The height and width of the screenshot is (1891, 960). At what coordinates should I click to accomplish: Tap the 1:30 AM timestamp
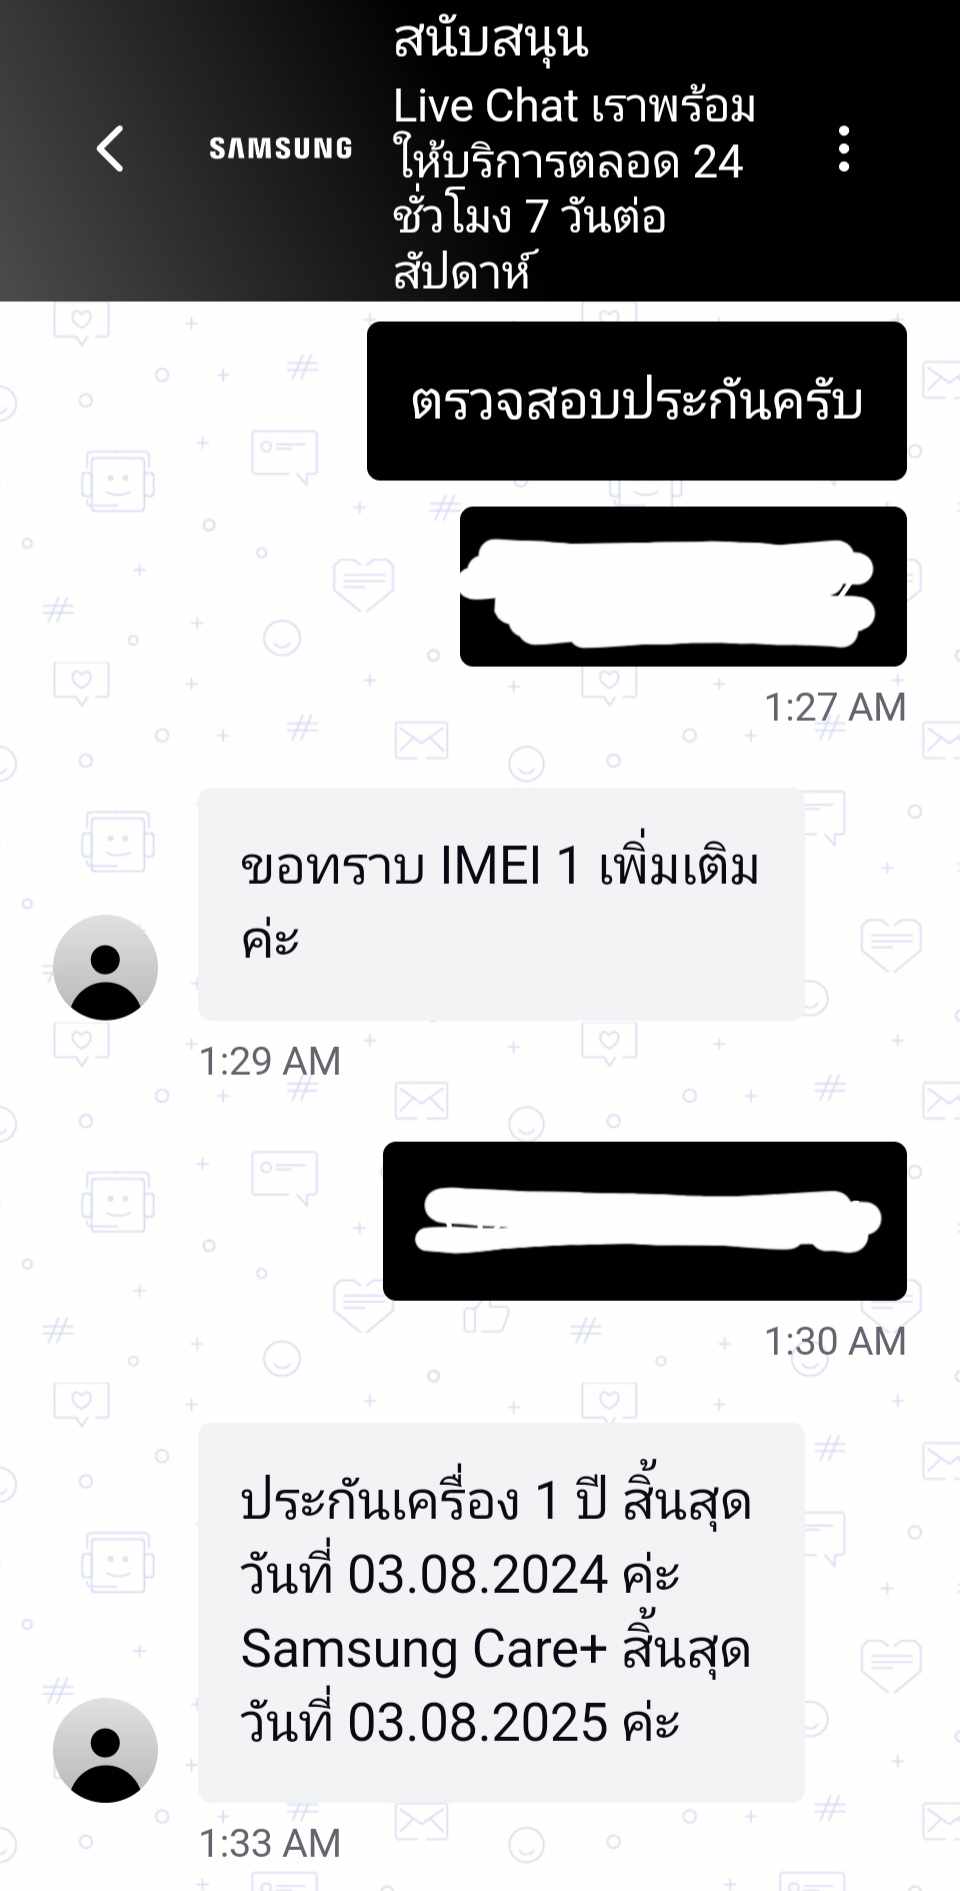(835, 1341)
